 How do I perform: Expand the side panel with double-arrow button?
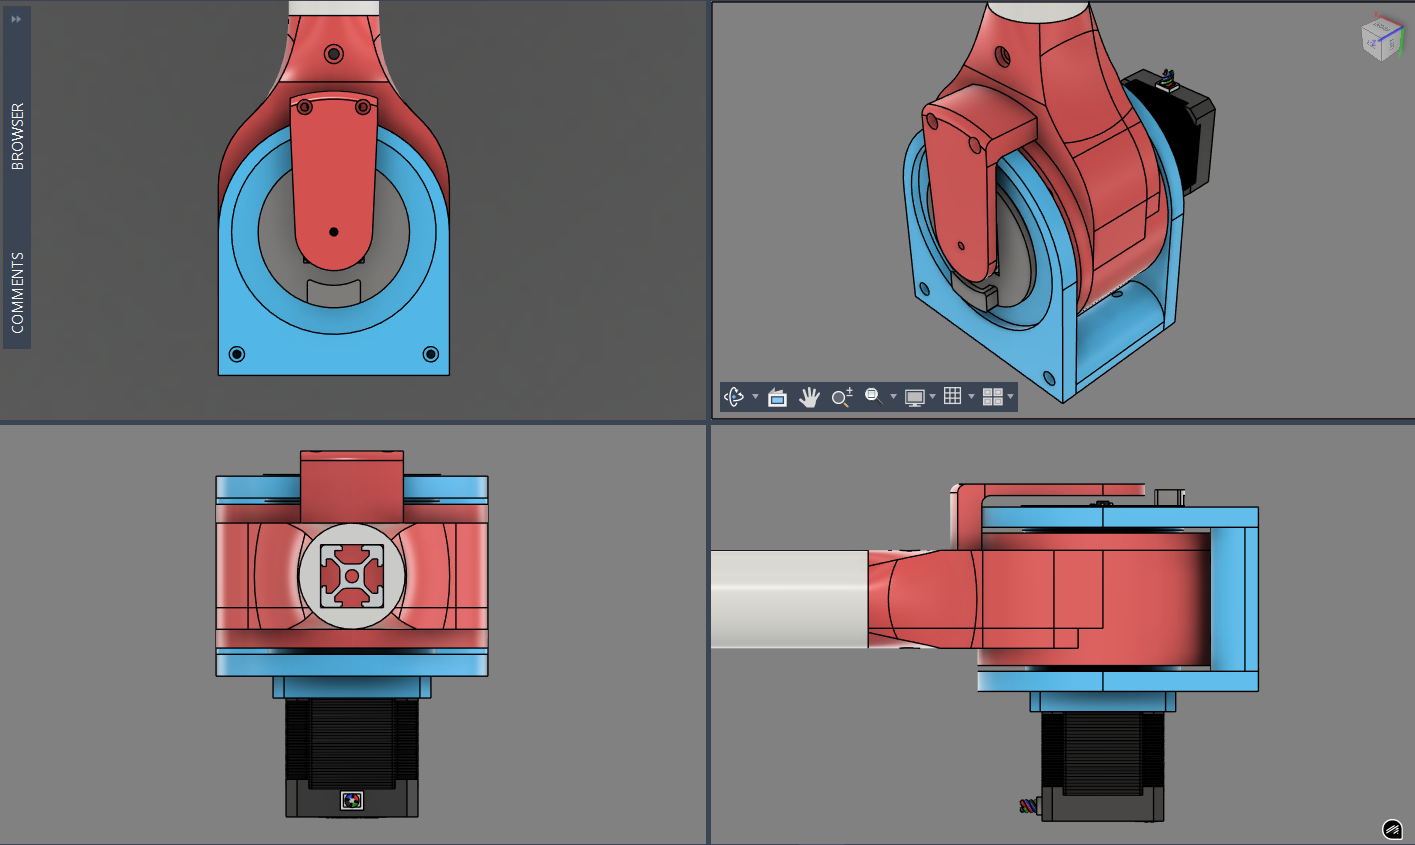pos(16,19)
